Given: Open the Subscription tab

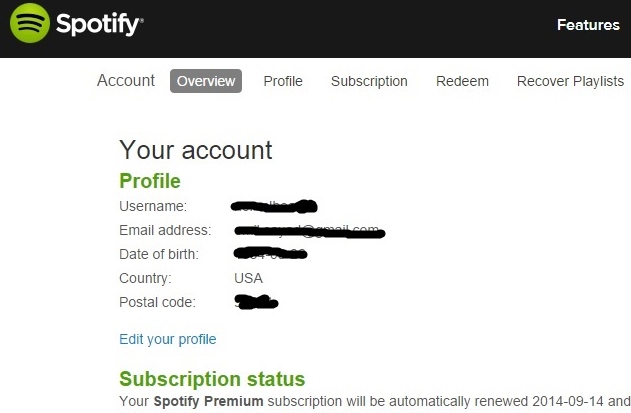Looking at the screenshot, I should tap(369, 81).
